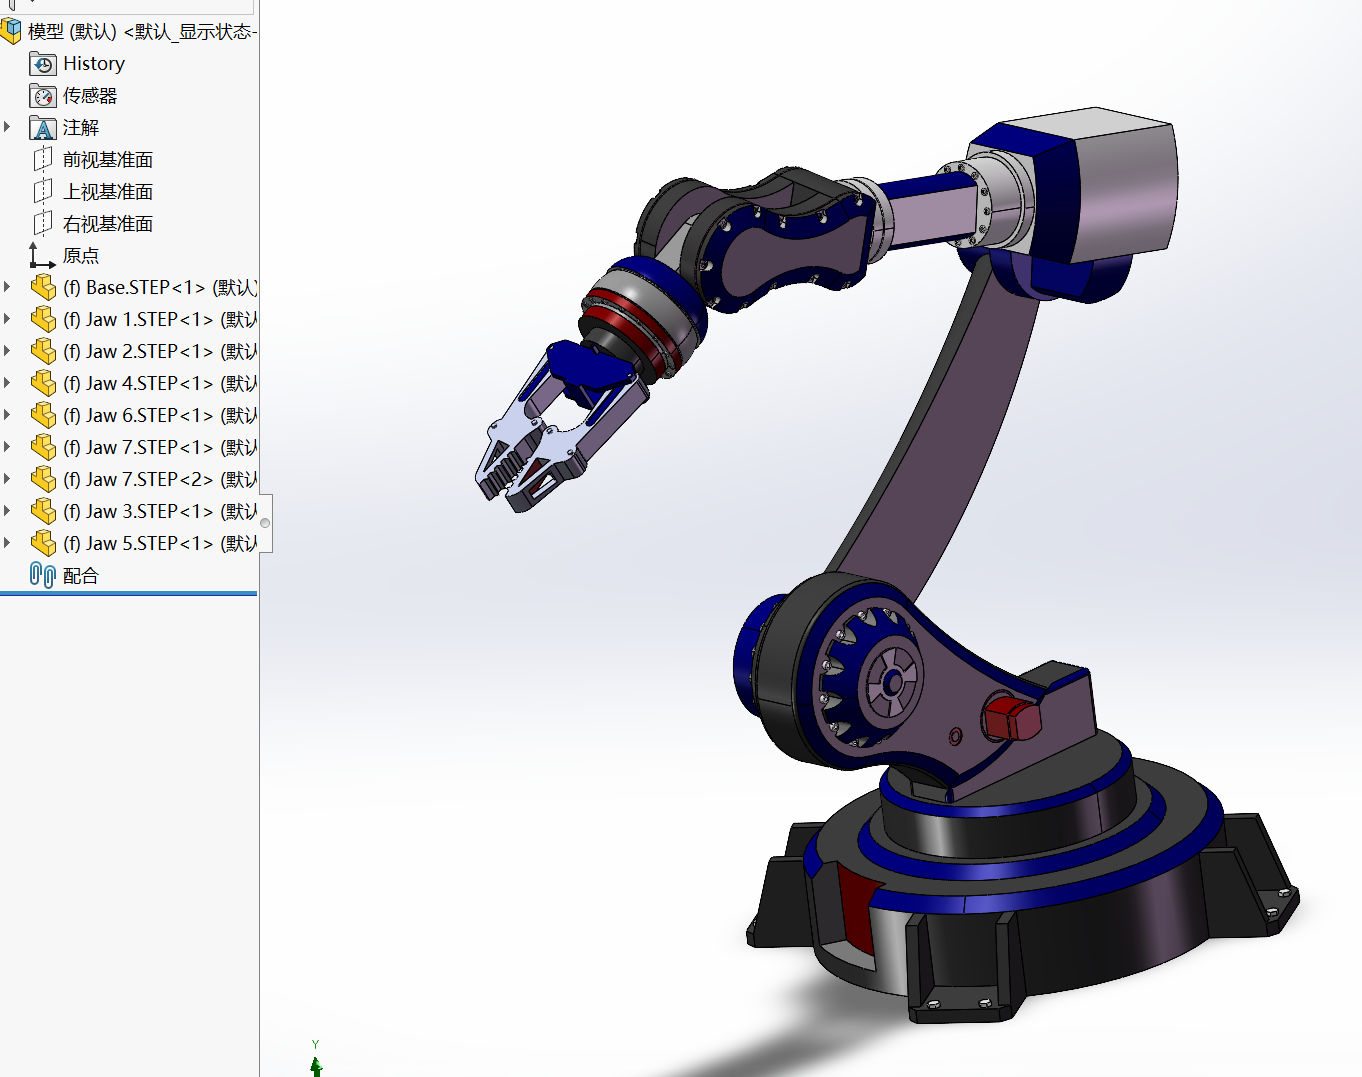Click the yellow part icon beside Base.STEP<1>
The image size is (1362, 1077).
pos(45,287)
